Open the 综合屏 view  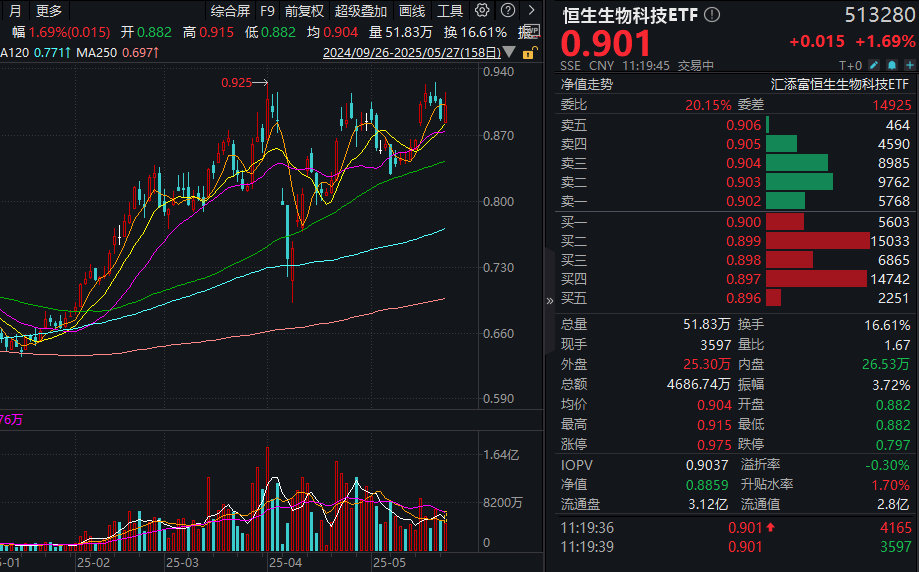230,11
